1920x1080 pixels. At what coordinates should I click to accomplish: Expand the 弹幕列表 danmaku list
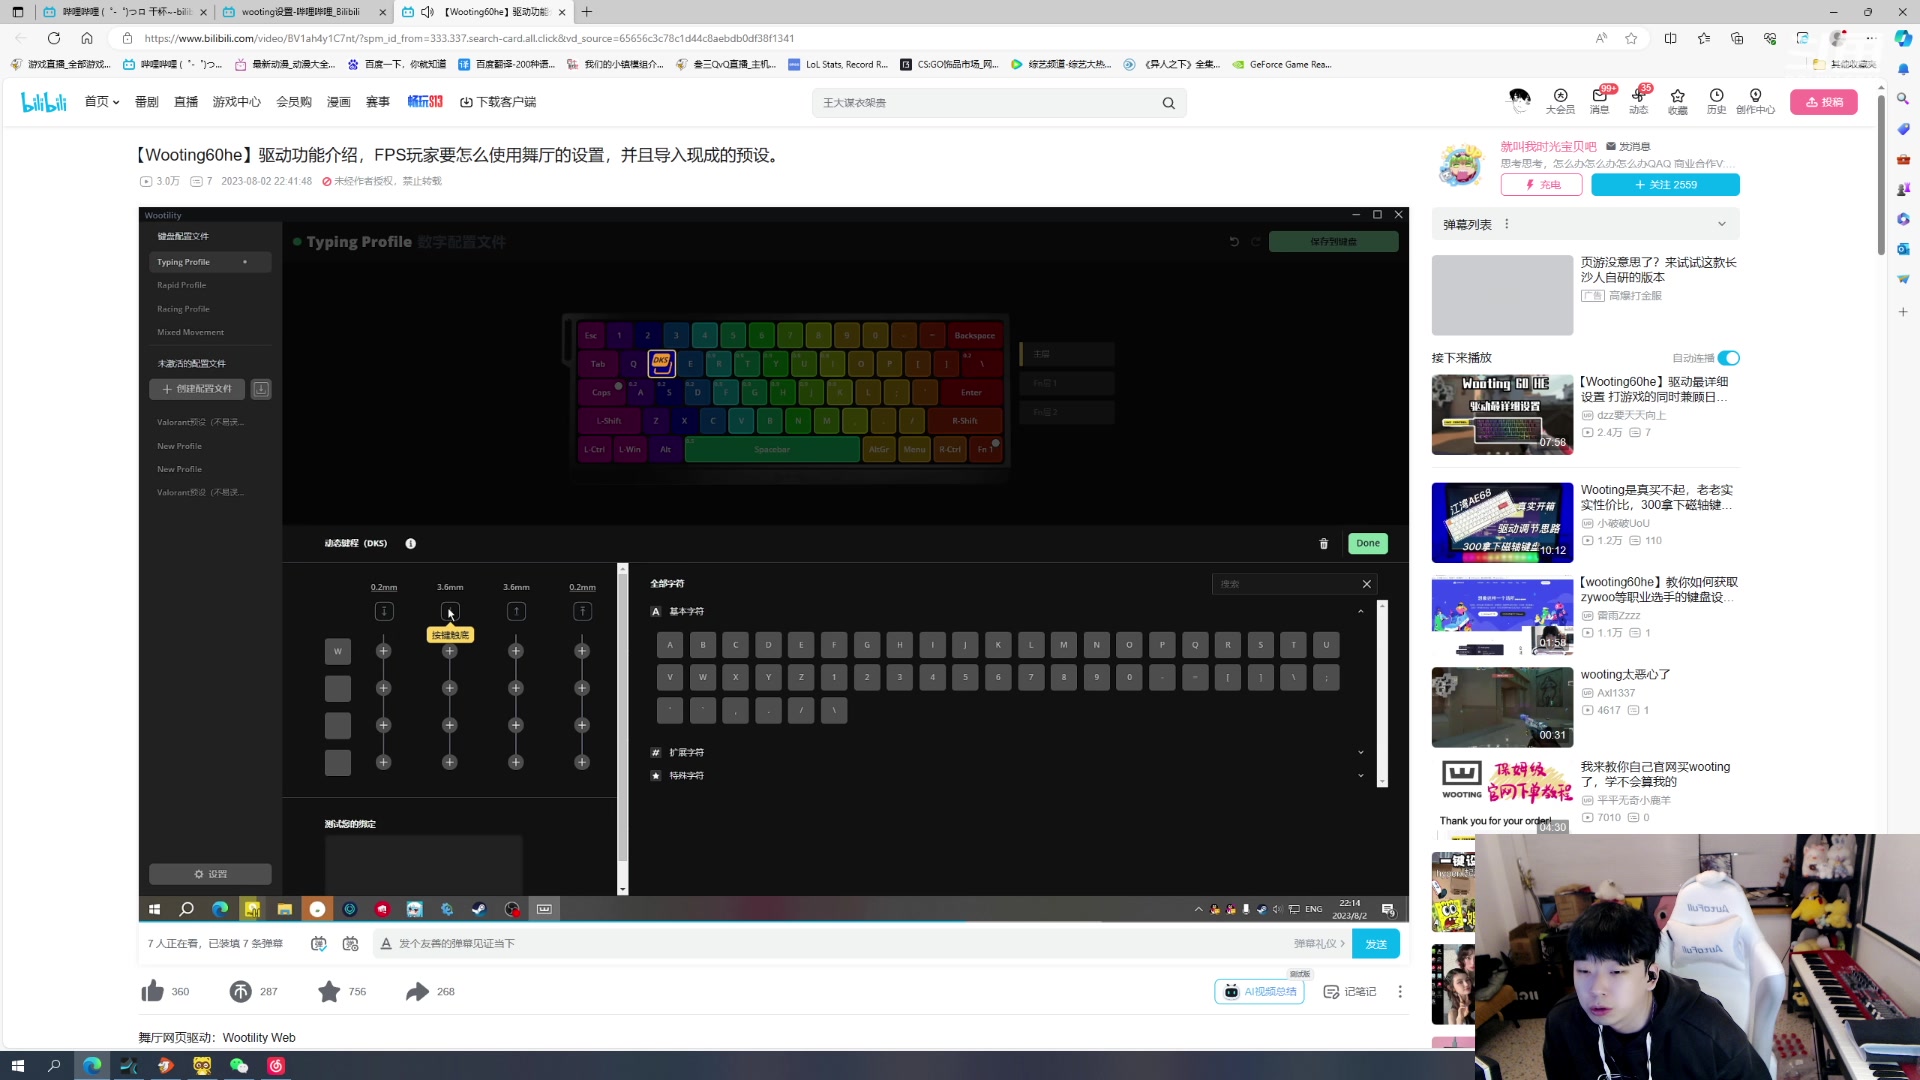point(1721,224)
